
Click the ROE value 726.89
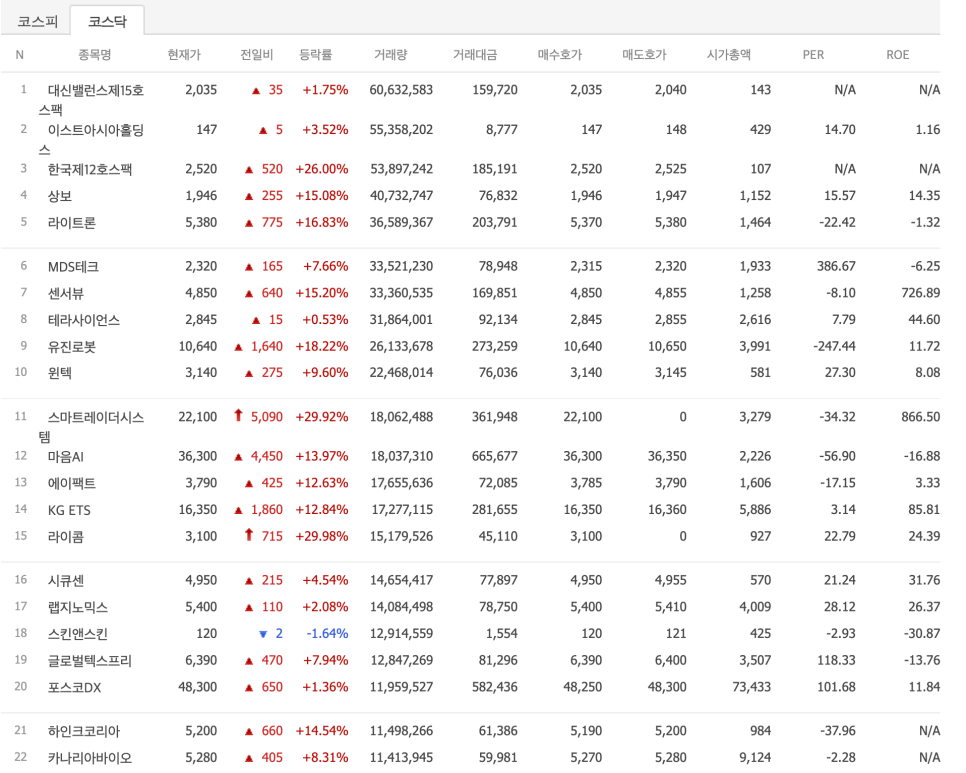point(920,293)
